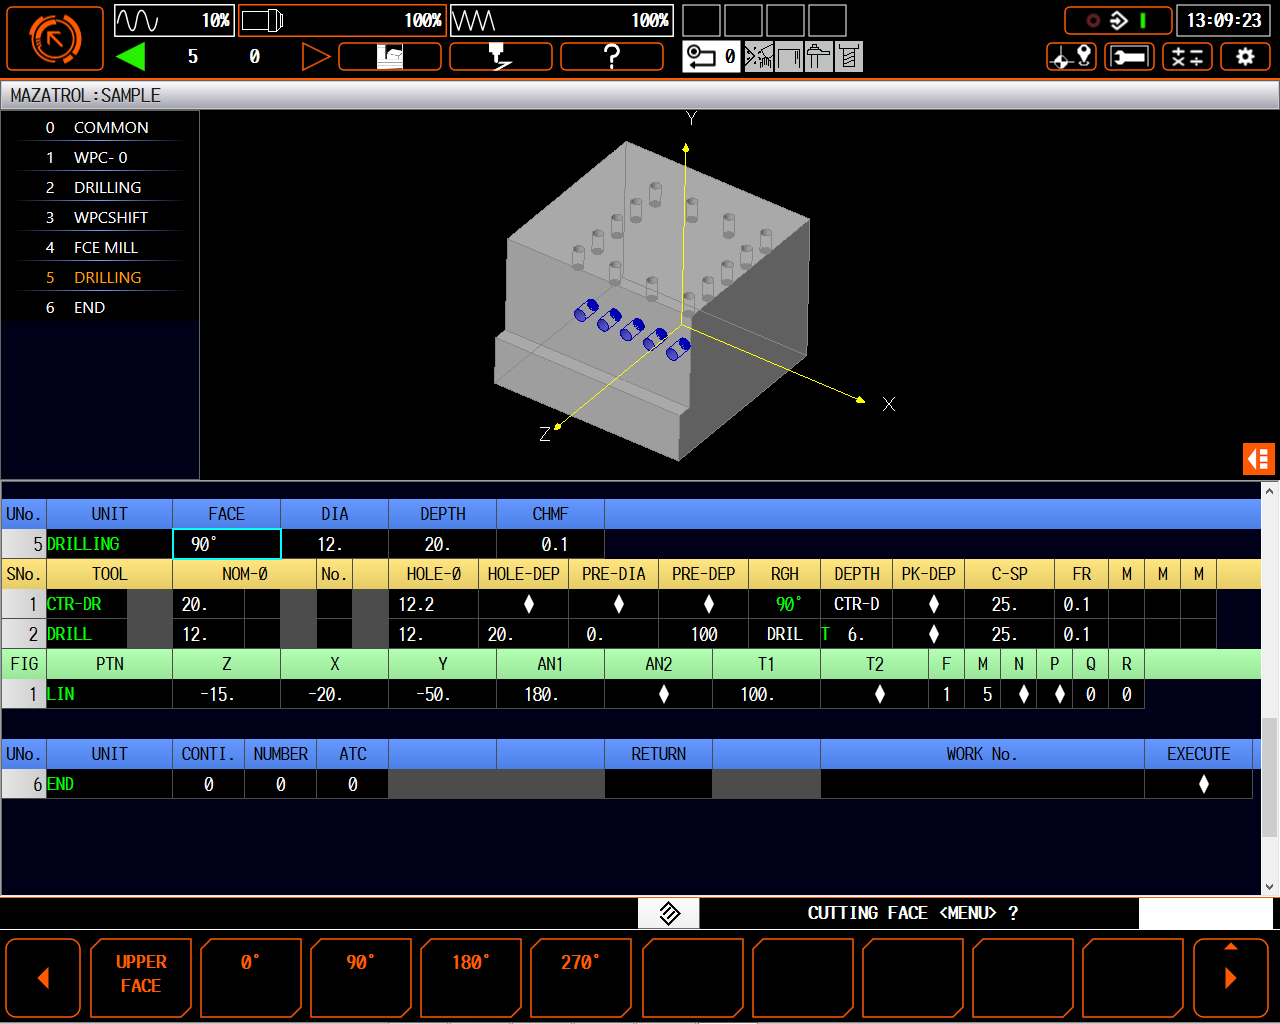Expand the orange side panel toggle
The image size is (1280, 1024).
click(x=1258, y=459)
